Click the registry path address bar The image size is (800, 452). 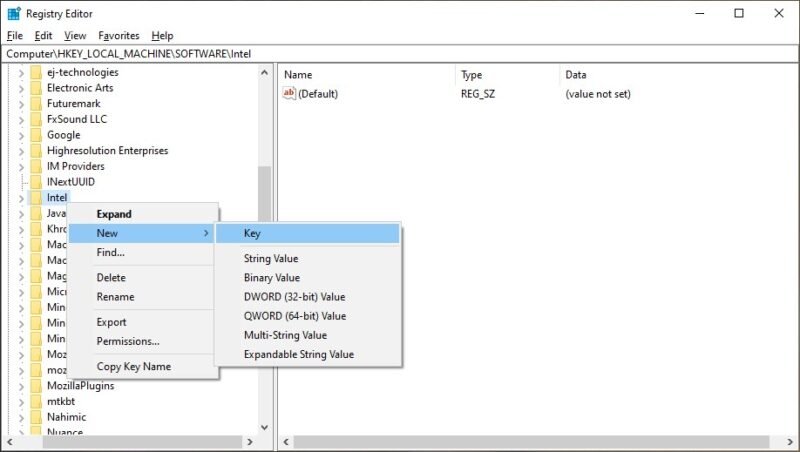point(400,53)
